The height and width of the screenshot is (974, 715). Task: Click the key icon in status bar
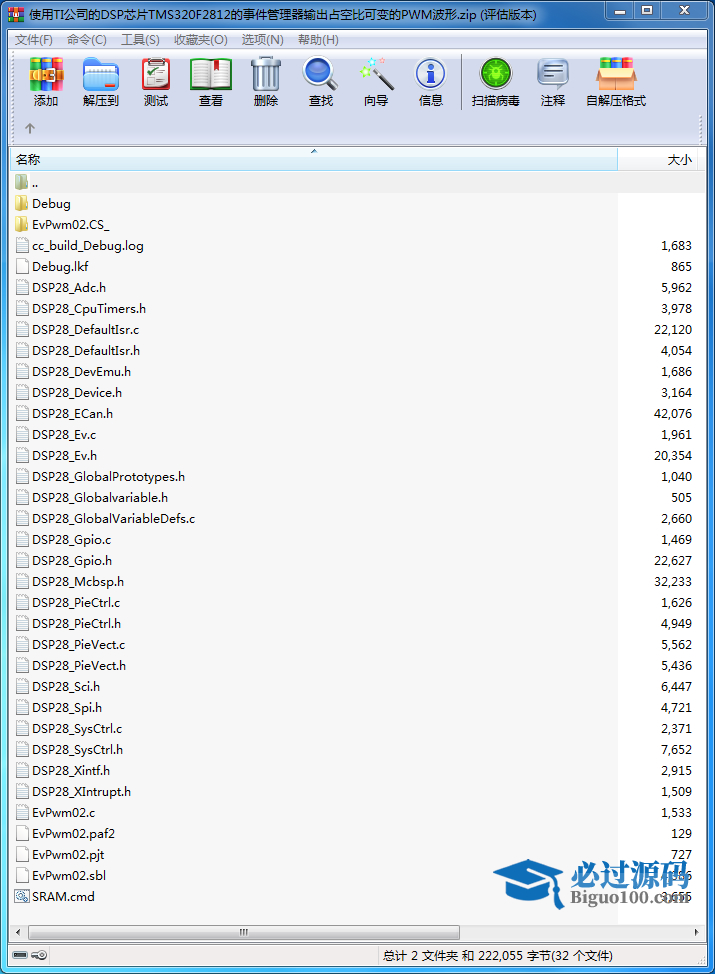tap(39, 955)
